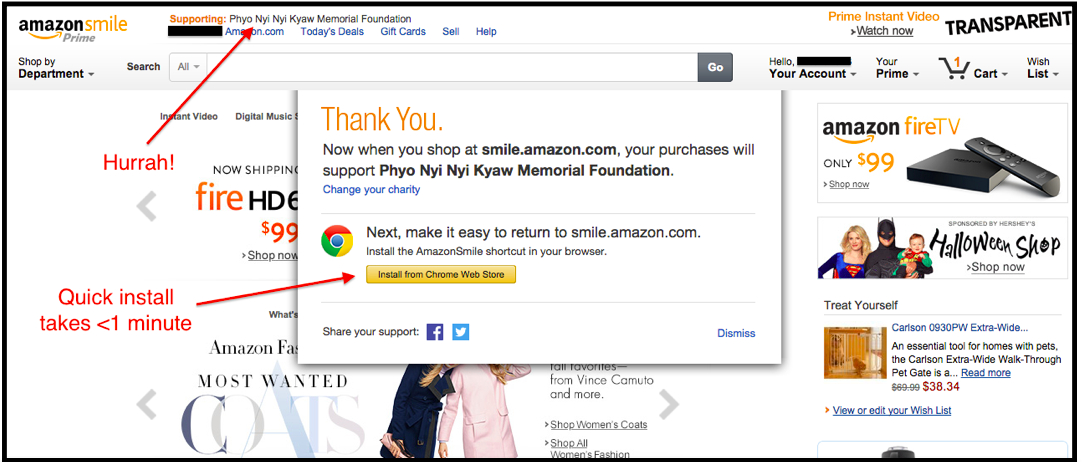
Task: Dismiss the Thank You popup
Action: (736, 333)
